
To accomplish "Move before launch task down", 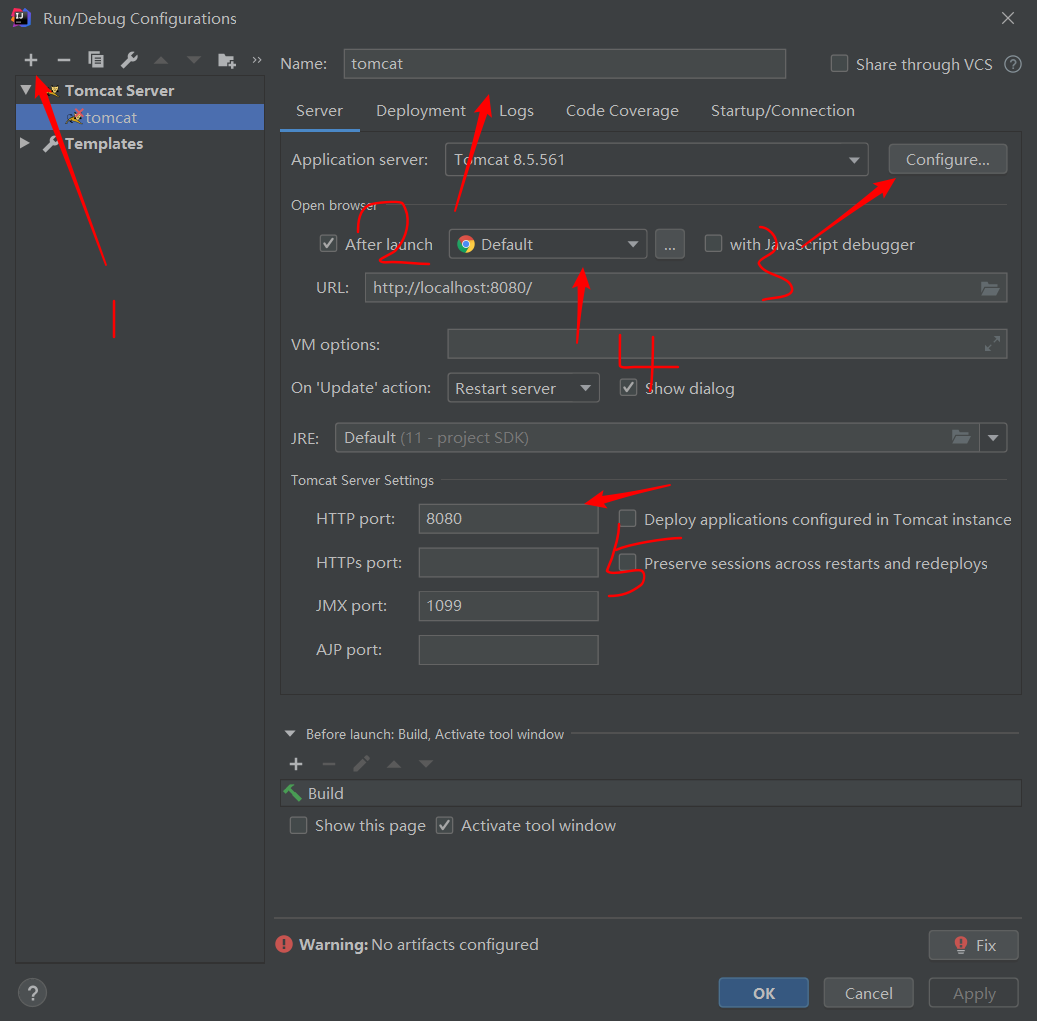I will pyautogui.click(x=426, y=764).
